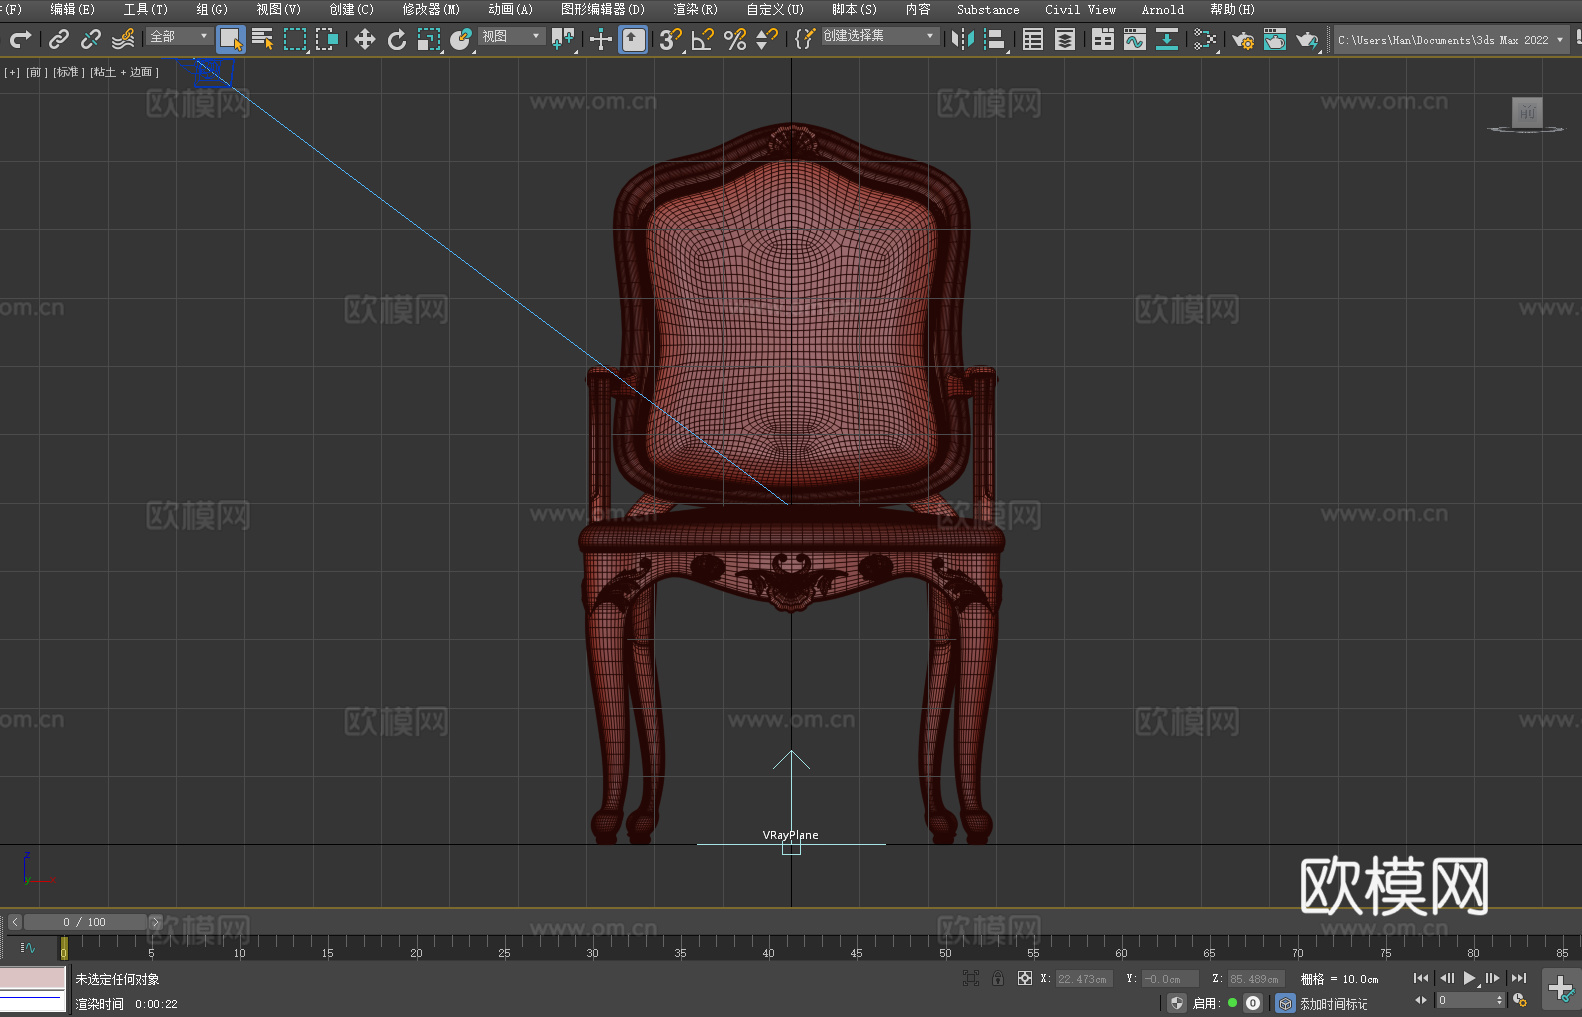1582x1017 pixels.
Task: Activate Select and Rotate tool
Action: pyautogui.click(x=397, y=39)
